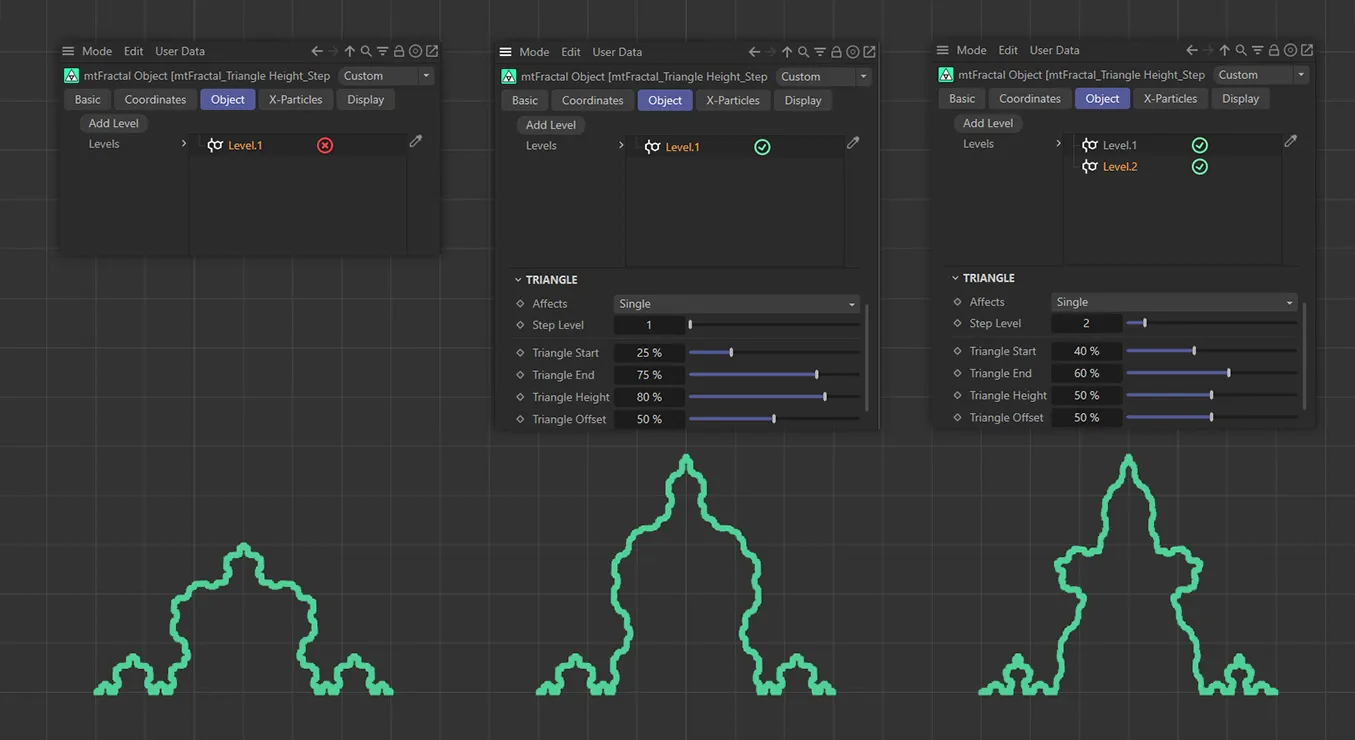Open the hamburger menu in the leftmost panel
Screen dimensions: 1355x740
click(x=68, y=51)
